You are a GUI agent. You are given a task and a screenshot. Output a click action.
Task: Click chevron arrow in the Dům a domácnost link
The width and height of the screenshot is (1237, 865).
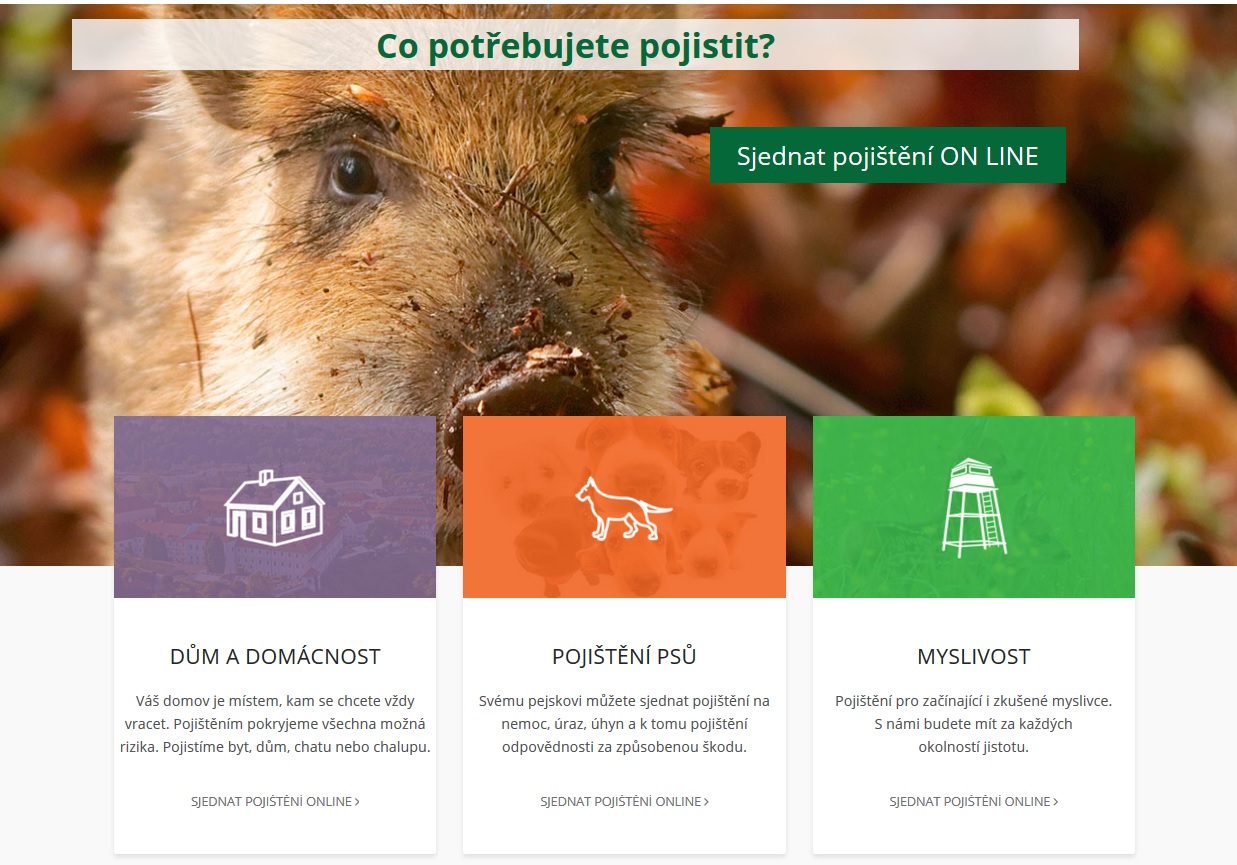point(357,801)
